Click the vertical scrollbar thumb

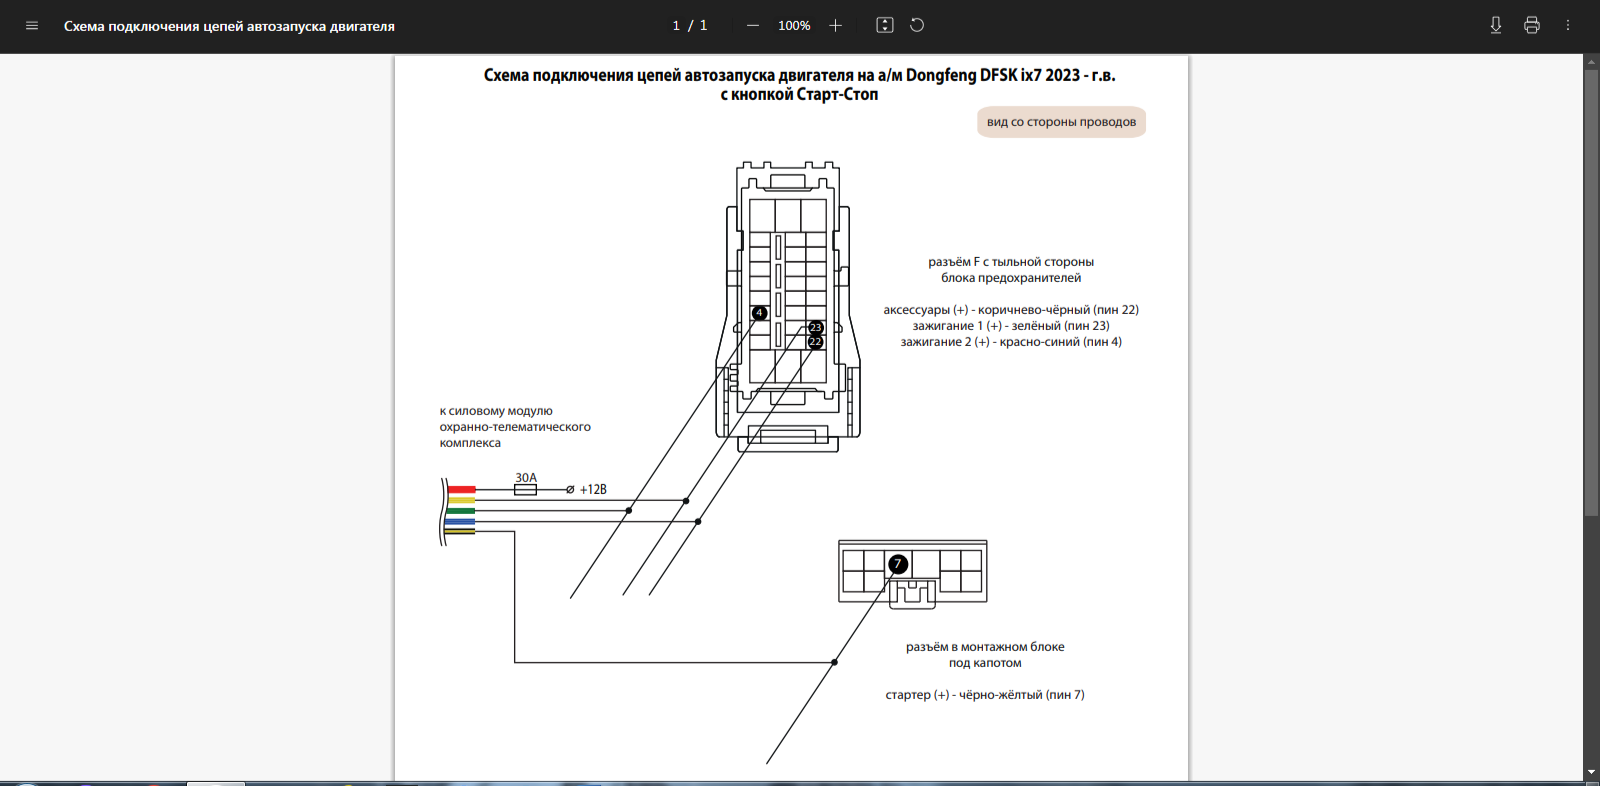pos(1591,293)
